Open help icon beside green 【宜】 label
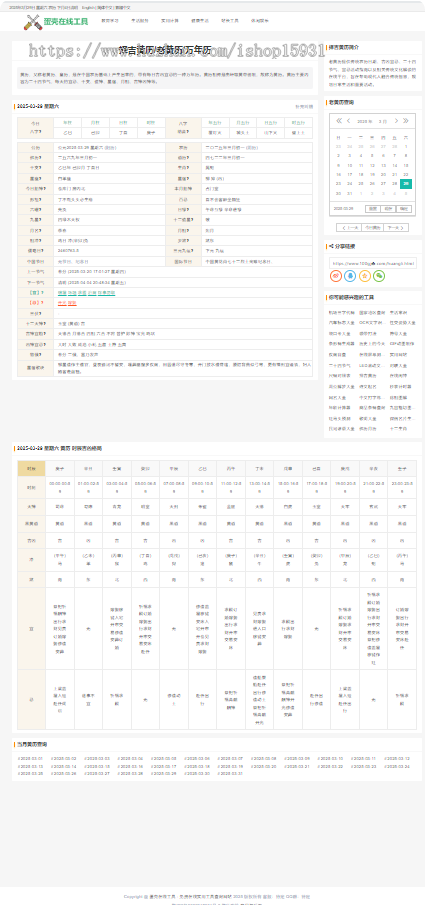 (42, 293)
